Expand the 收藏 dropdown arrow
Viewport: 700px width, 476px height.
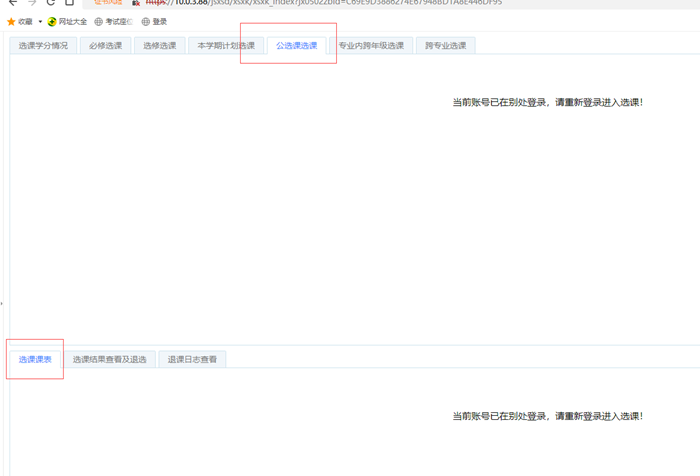40,21
